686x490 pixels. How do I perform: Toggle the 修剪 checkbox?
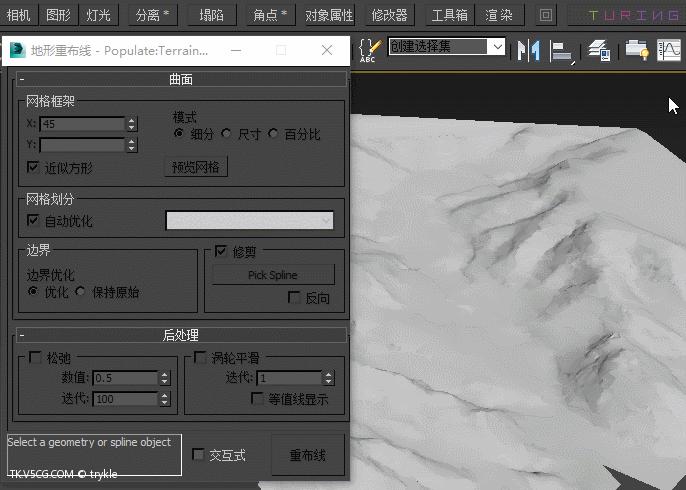click(220, 251)
